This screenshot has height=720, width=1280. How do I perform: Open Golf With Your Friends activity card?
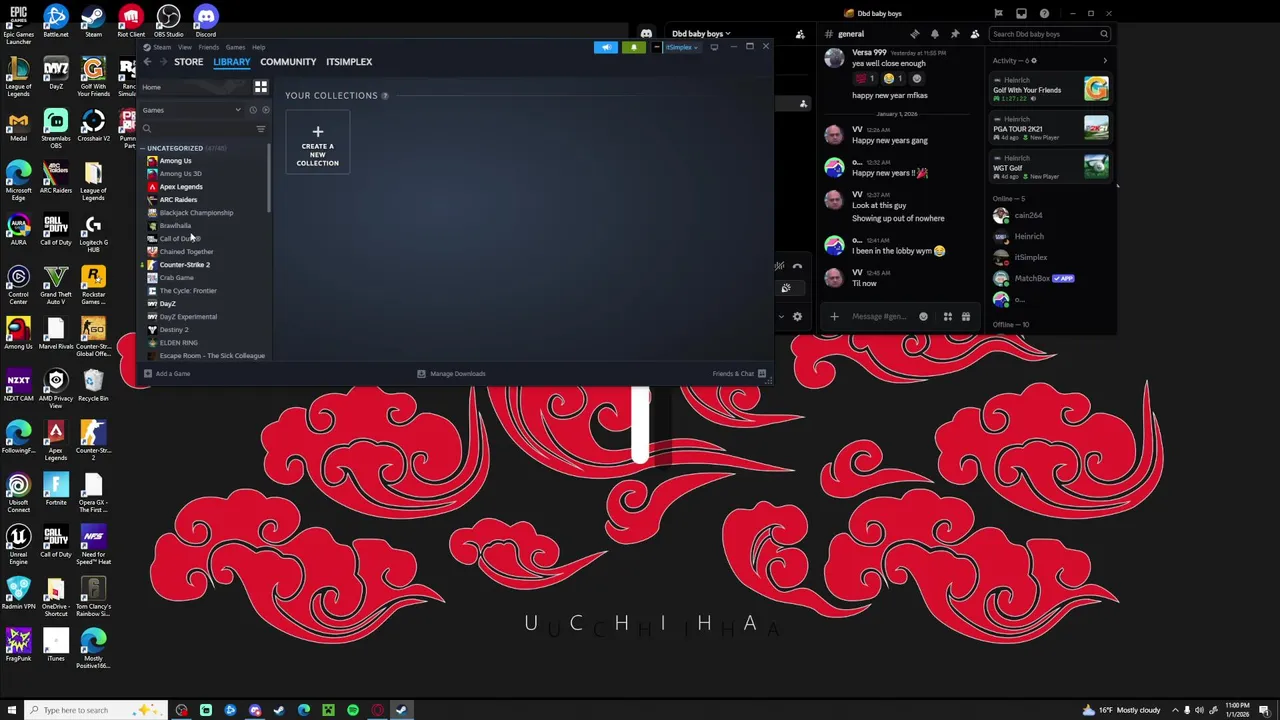point(1051,88)
